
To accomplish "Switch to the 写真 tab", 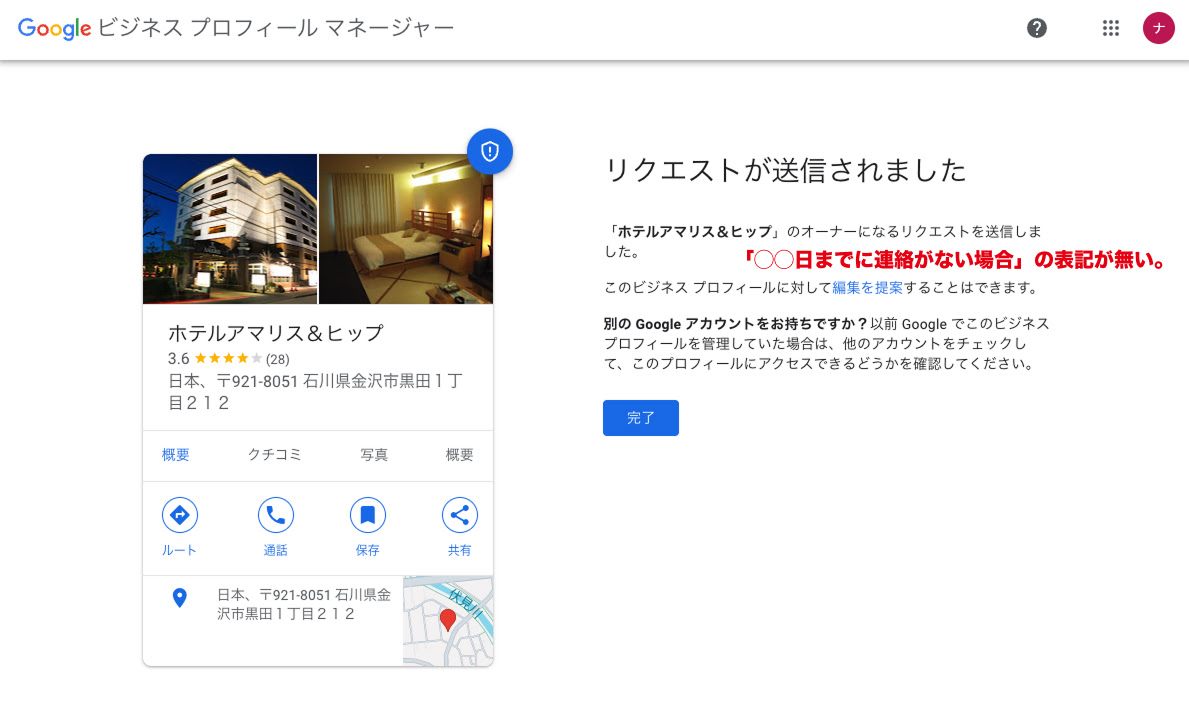I will 374,454.
